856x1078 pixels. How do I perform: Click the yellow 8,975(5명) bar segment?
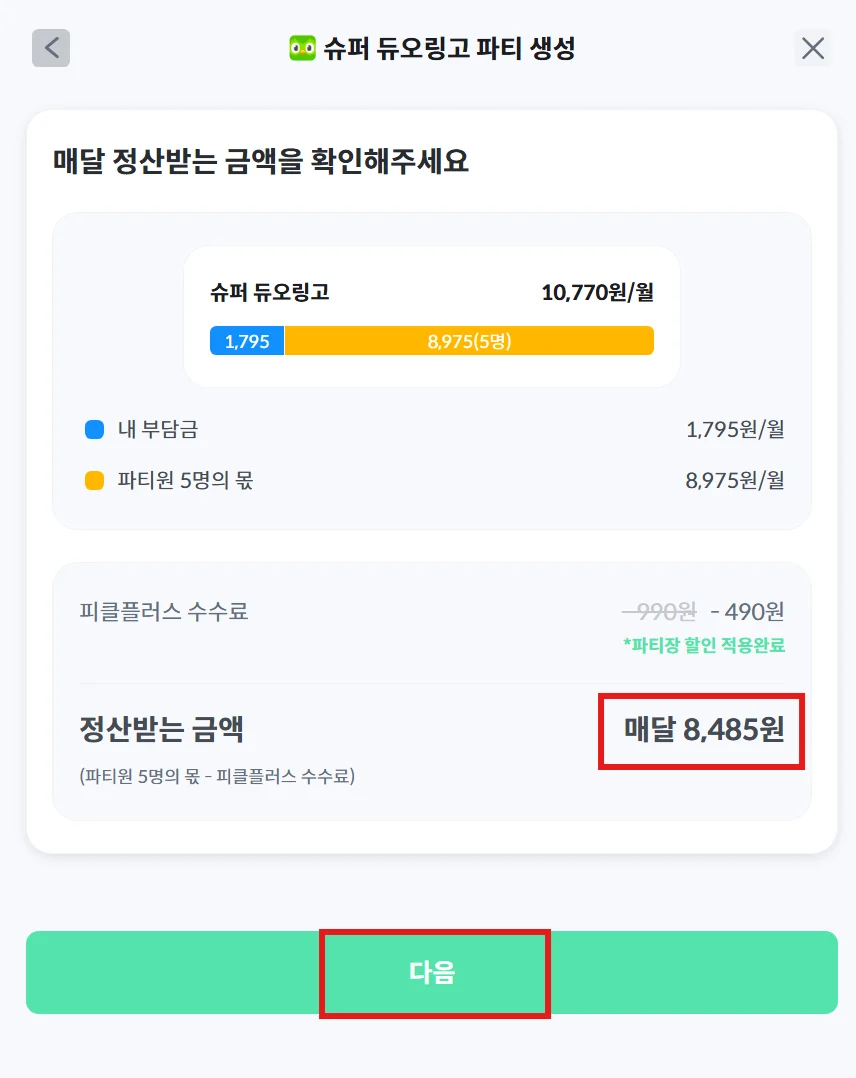click(x=469, y=341)
